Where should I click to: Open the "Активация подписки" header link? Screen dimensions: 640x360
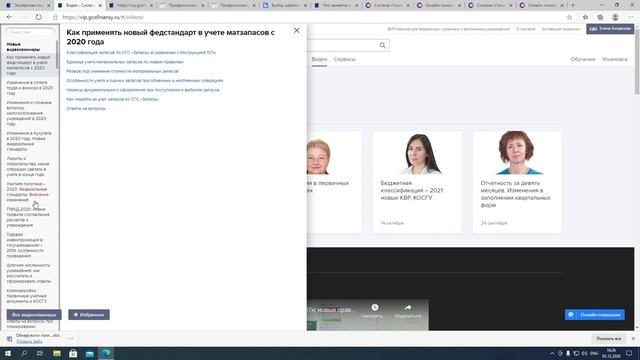(560, 29)
